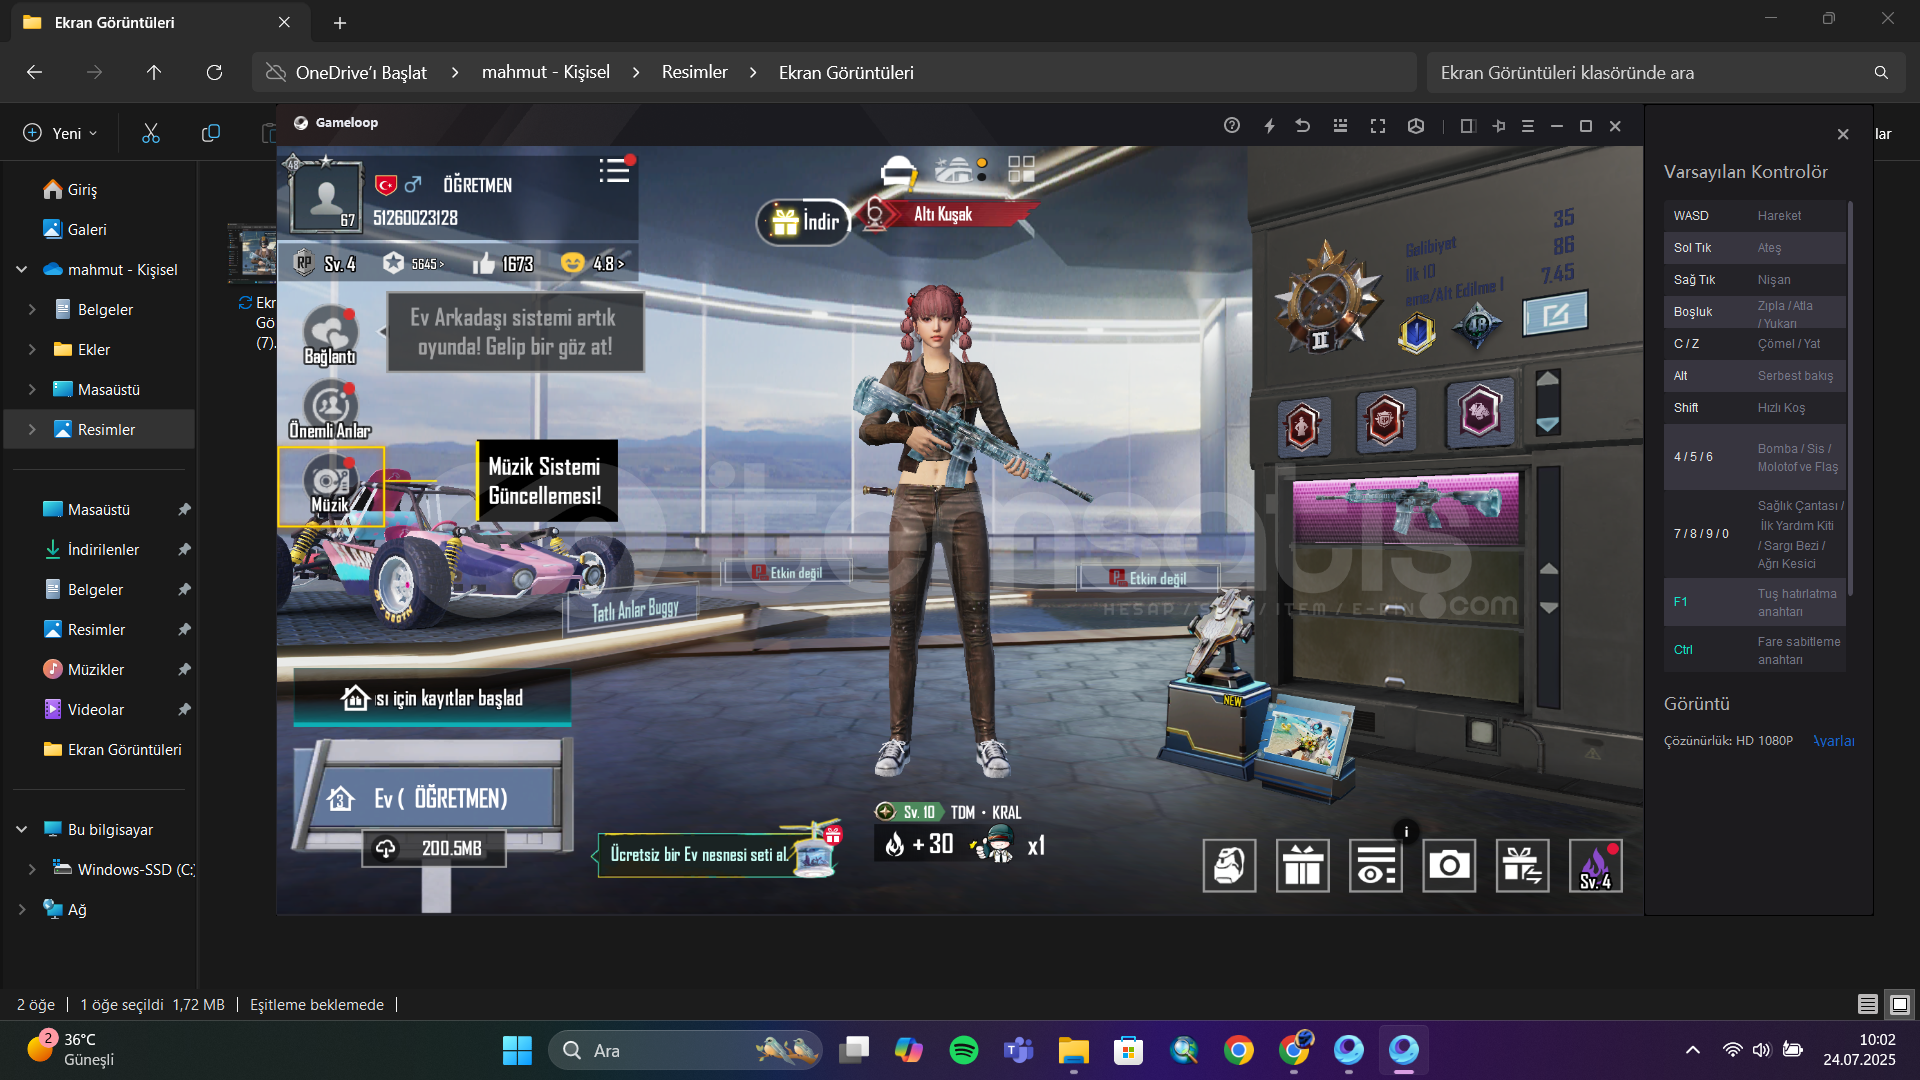
Task: Click the player avatar level 67
Action: 325,197
